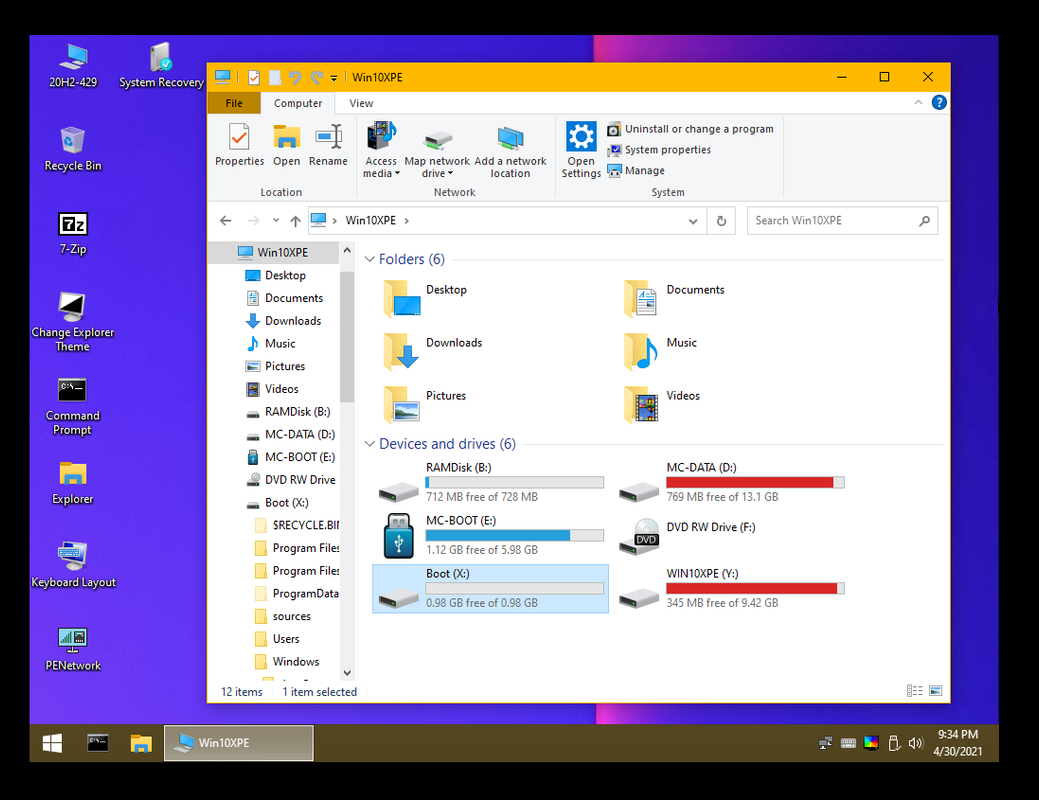Click the Up one level arrow

[x=296, y=221]
